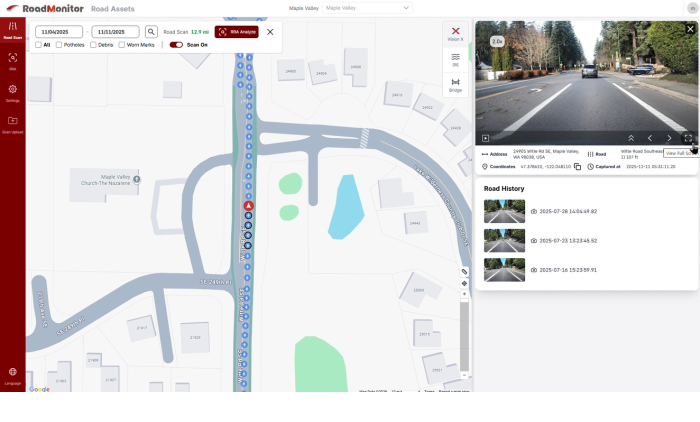
Task: Click the 2.0x speed badge on image
Action: point(497,42)
